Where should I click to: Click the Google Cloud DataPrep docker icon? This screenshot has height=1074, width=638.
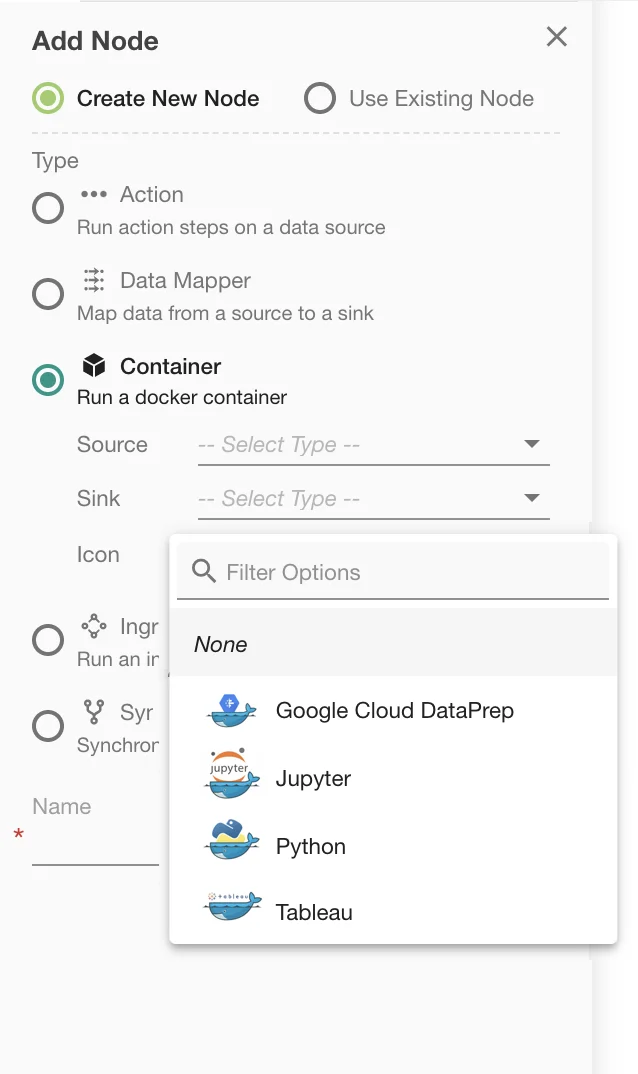coord(232,711)
